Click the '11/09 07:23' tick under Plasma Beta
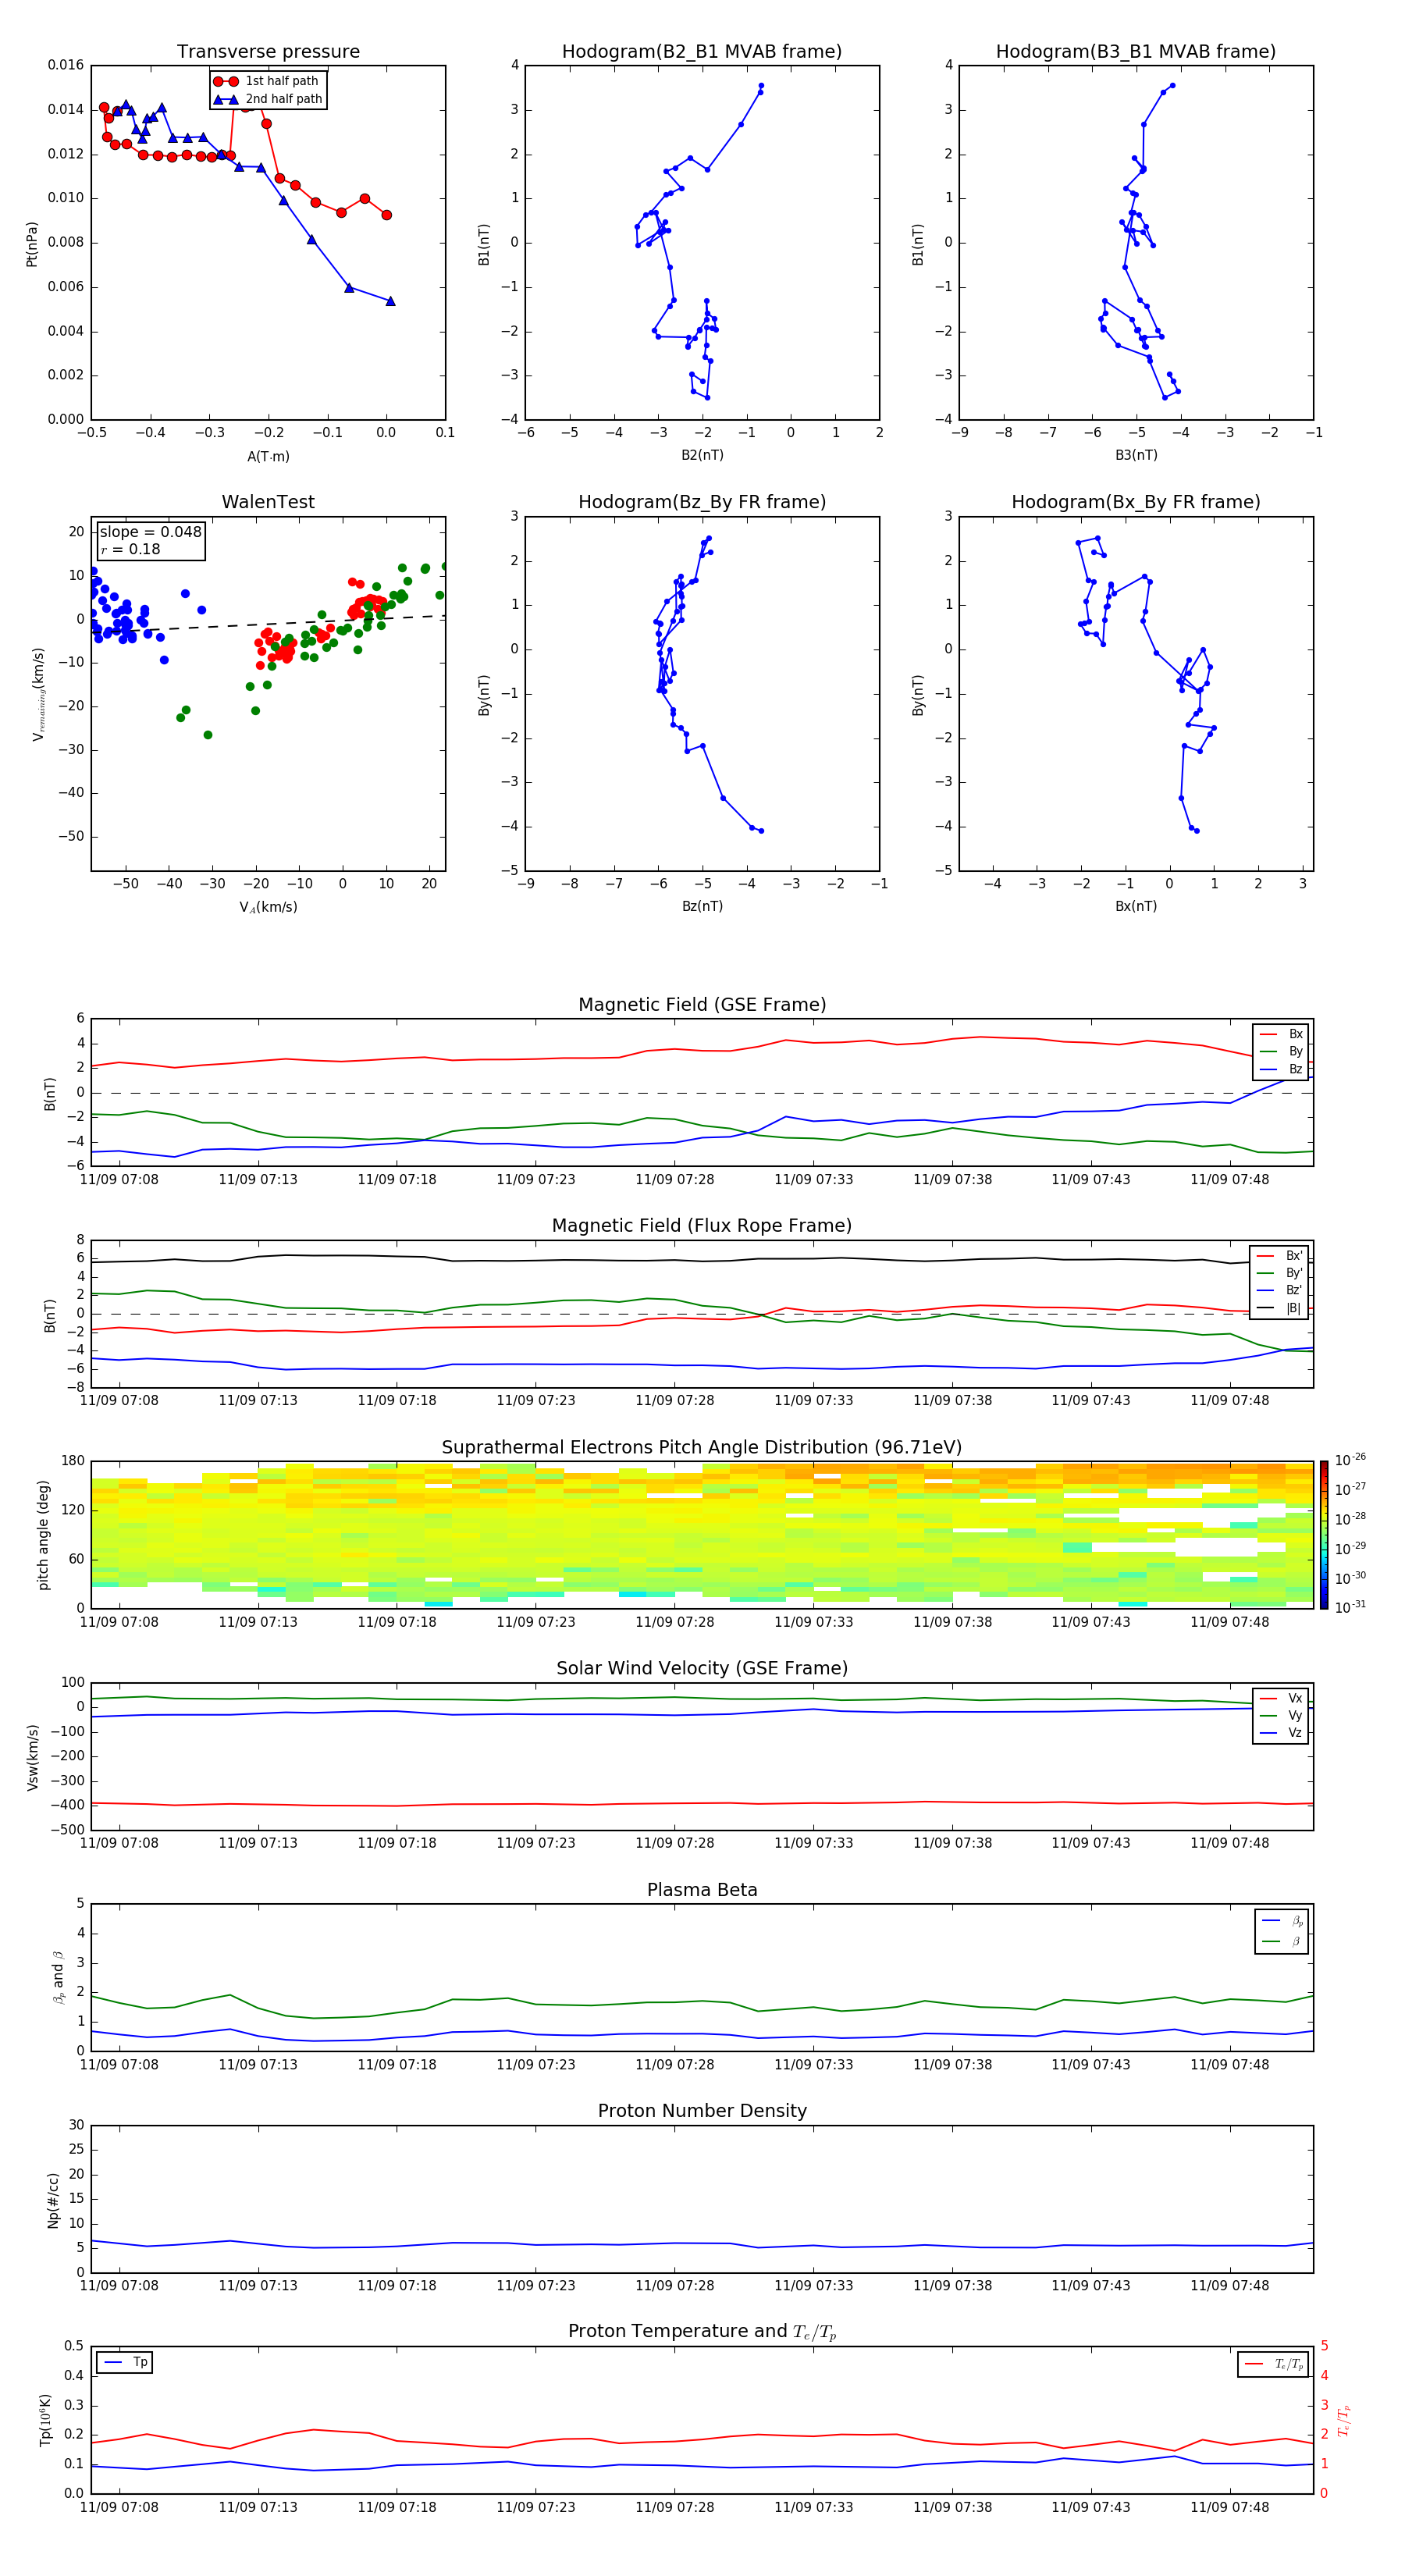This screenshot has width=1405, height=2576. tap(536, 2065)
